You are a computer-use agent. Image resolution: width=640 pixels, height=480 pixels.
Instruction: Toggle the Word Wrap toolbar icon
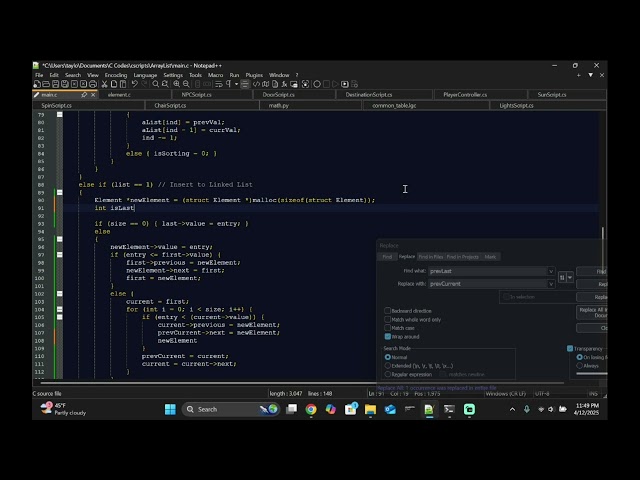click(x=219, y=84)
